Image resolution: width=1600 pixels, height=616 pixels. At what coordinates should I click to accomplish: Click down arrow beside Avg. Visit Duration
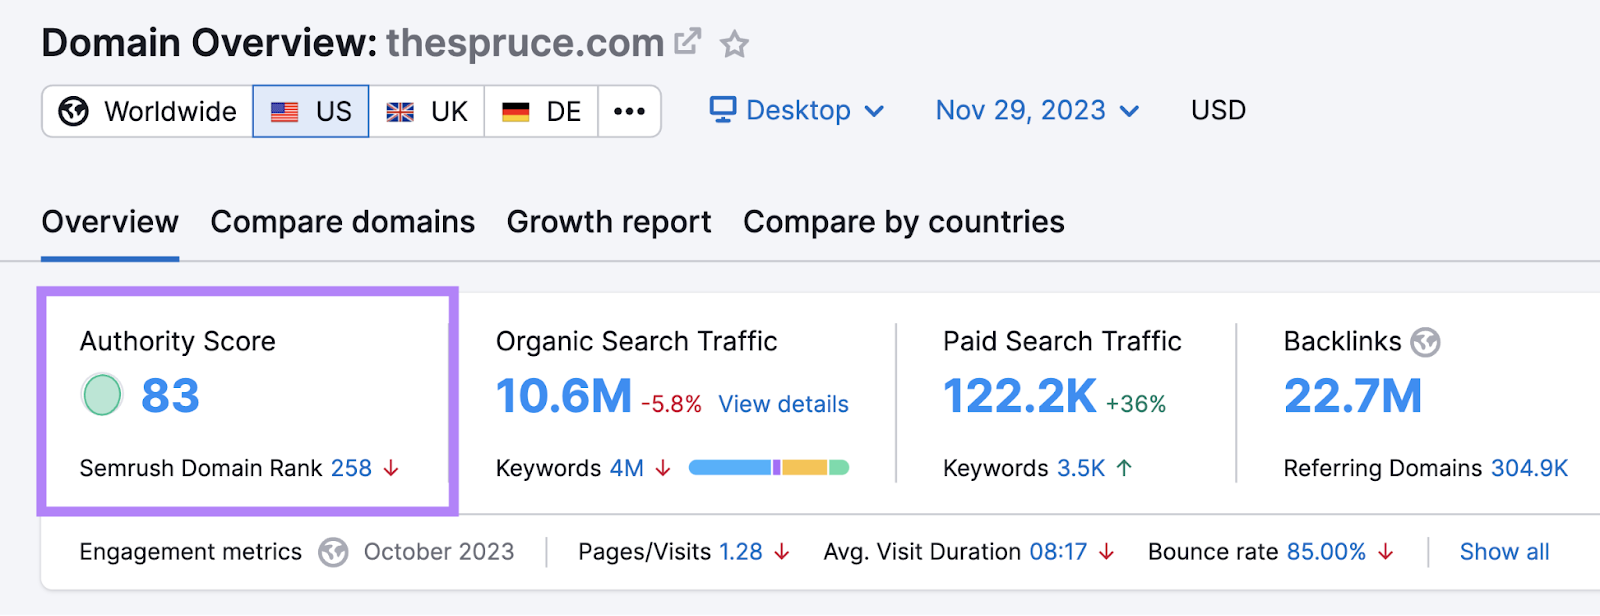pyautogui.click(x=1106, y=552)
